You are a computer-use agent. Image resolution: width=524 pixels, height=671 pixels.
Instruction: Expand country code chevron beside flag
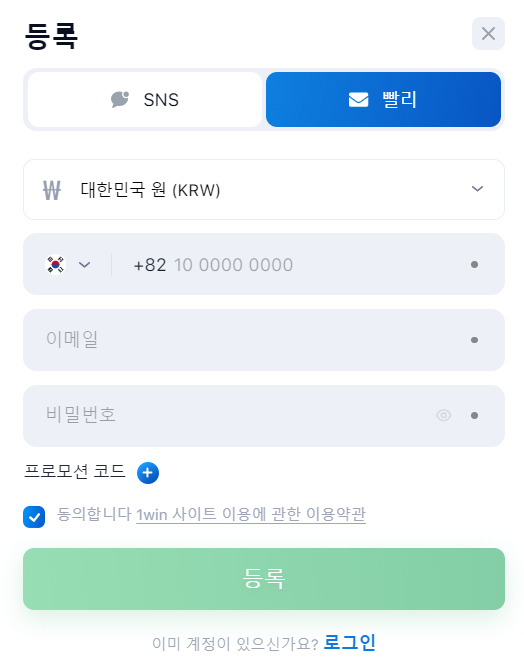85,265
